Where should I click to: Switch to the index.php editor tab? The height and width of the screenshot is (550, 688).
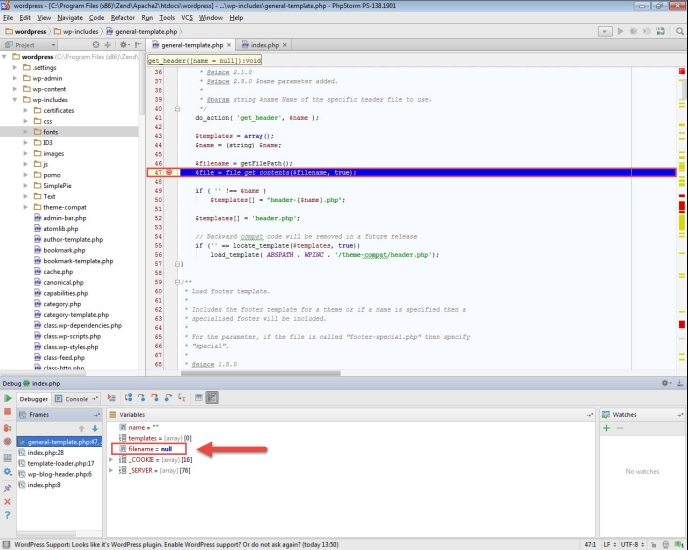263,45
